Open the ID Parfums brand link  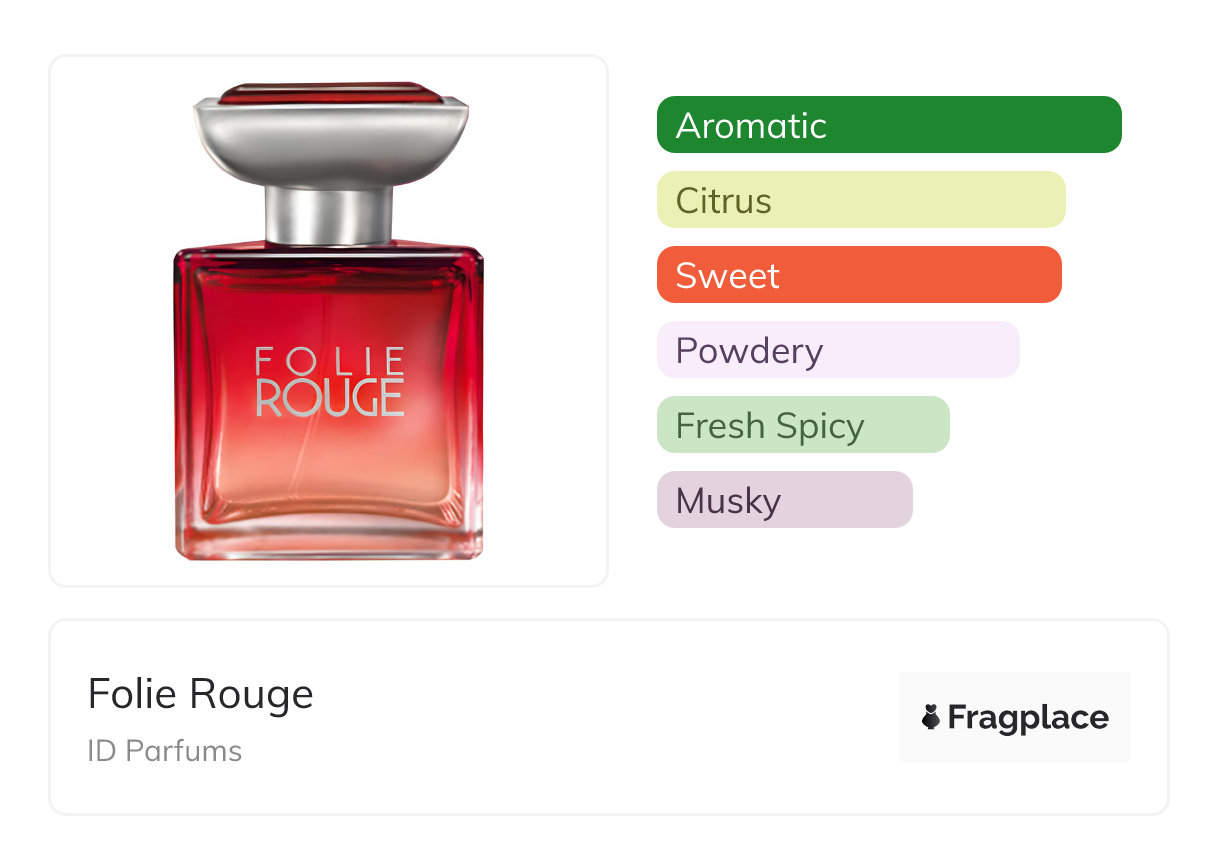tap(165, 751)
